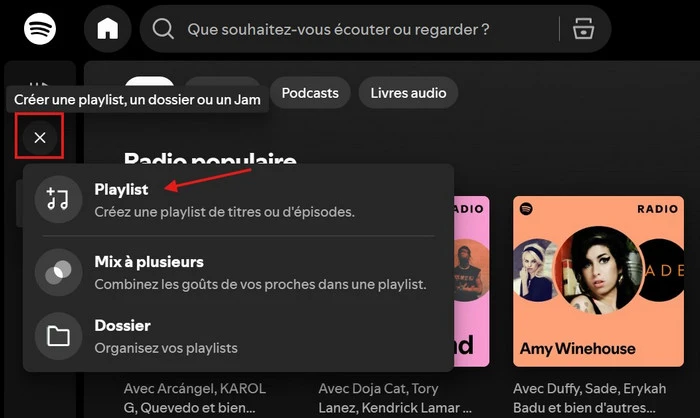The height and width of the screenshot is (418, 700).
Task: Open the Amy Winehouse radio card
Action: tap(599, 281)
